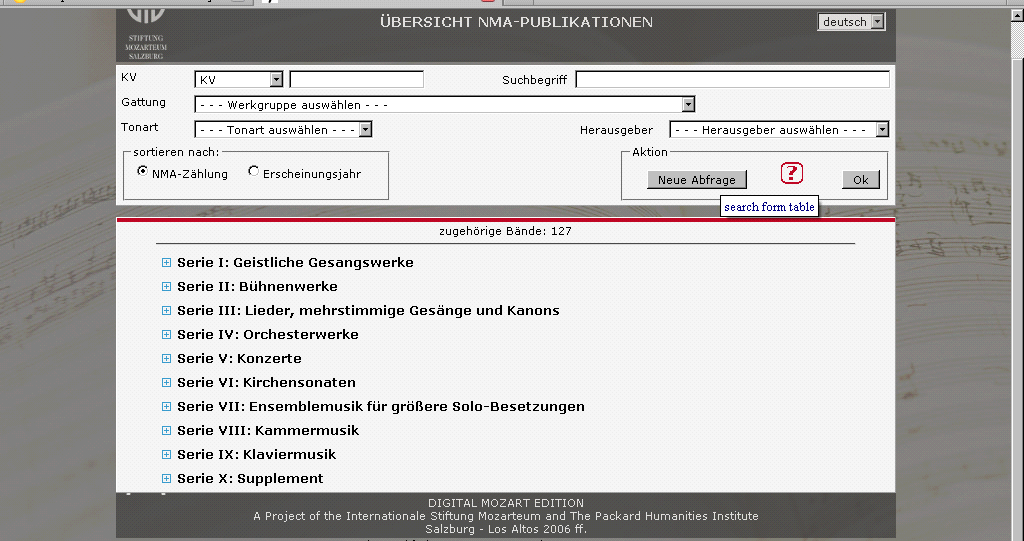Open Serie IX: Klaviermusik text
The width and height of the screenshot is (1024, 541).
click(256, 455)
